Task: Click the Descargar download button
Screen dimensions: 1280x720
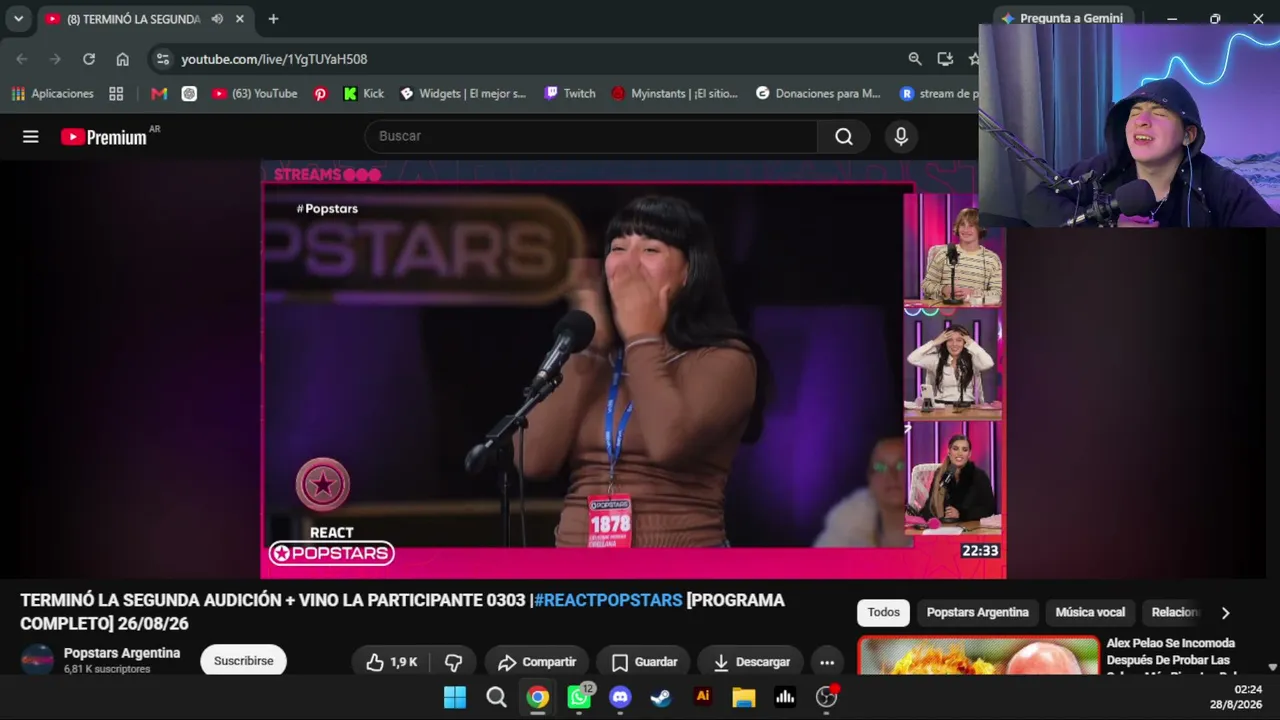Action: pyautogui.click(x=751, y=662)
